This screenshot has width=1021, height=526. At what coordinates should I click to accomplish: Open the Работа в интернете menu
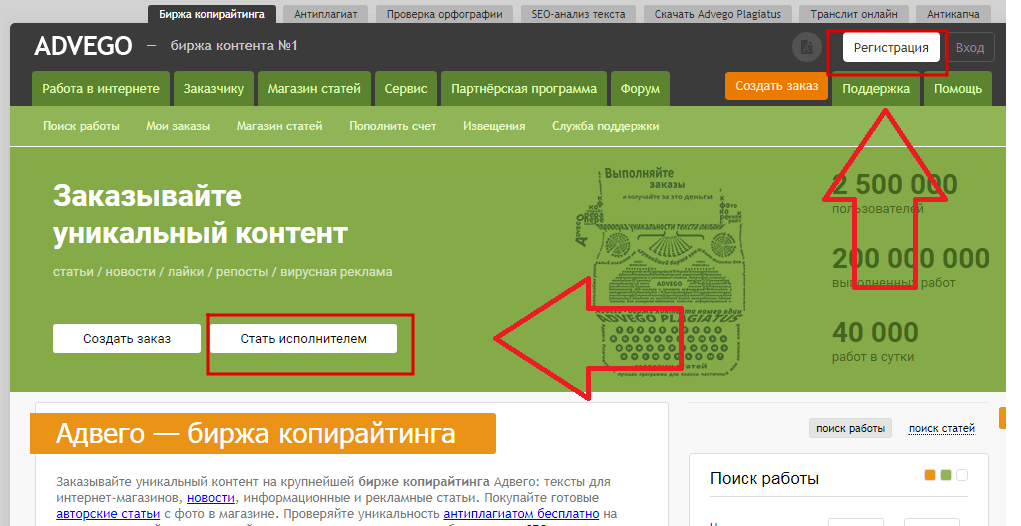101,89
